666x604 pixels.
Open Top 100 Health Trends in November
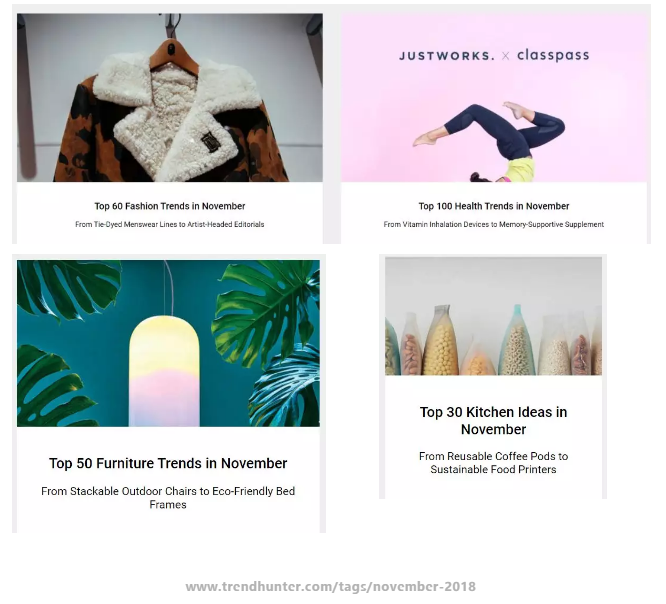(x=494, y=206)
